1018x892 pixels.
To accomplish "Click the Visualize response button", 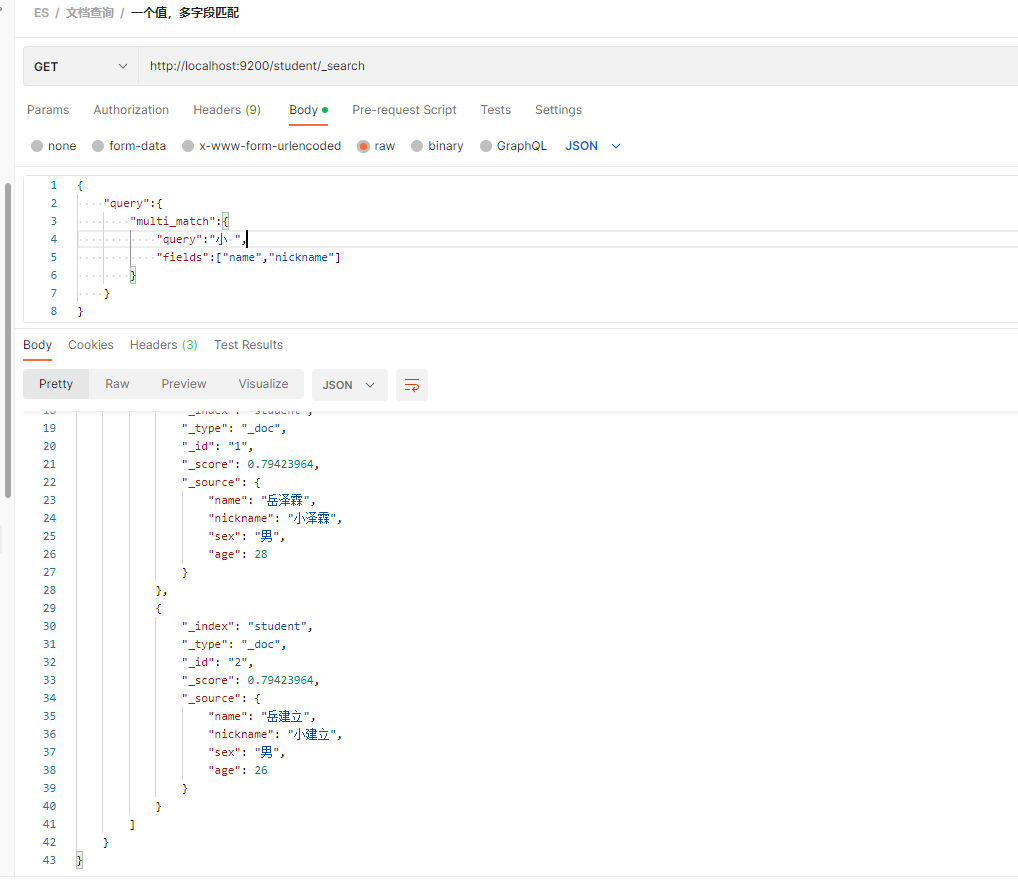I will click(x=263, y=384).
